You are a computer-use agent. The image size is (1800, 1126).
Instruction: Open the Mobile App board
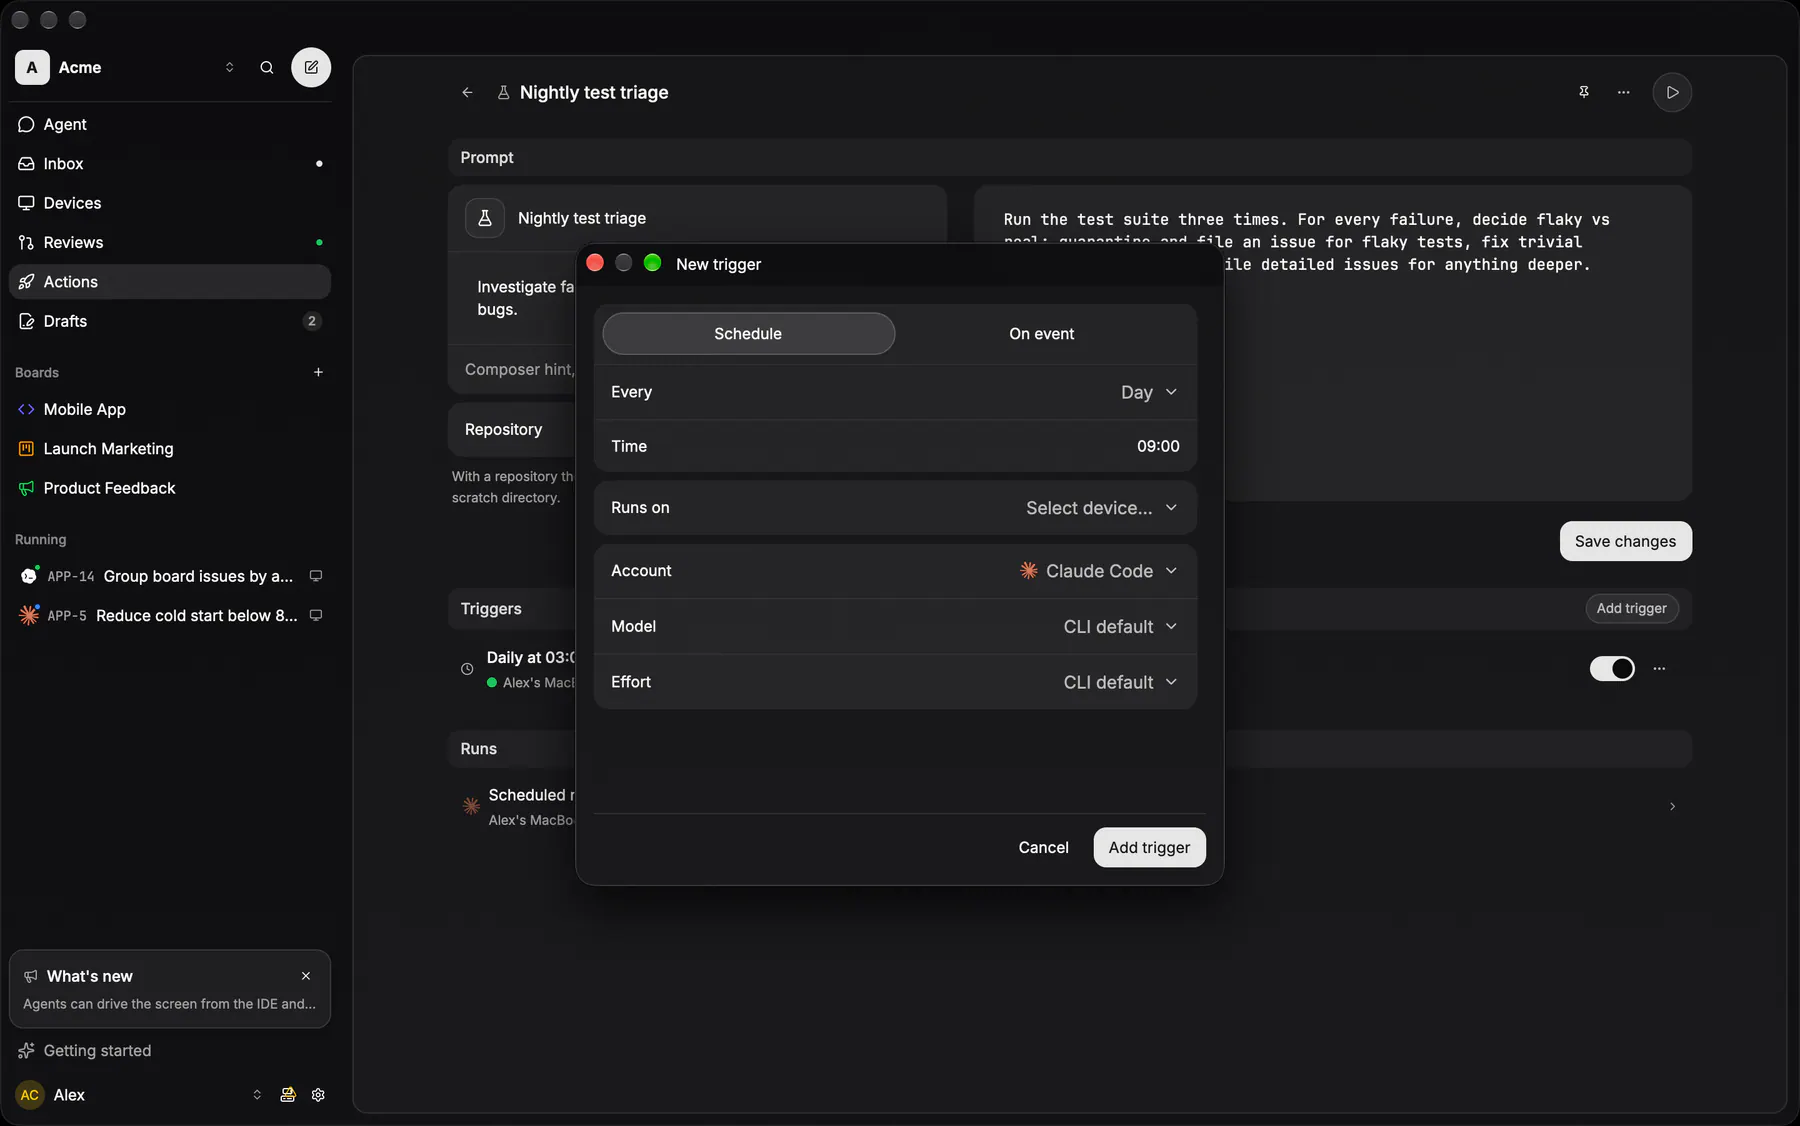(170, 409)
